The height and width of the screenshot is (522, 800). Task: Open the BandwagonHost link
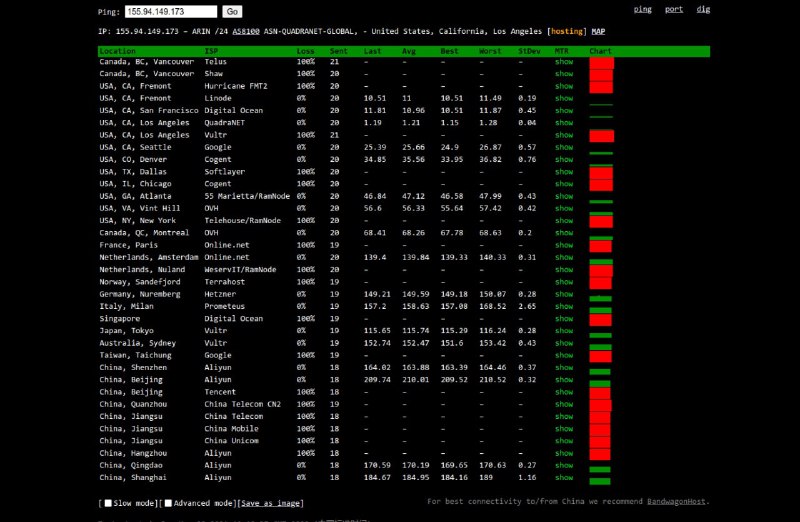point(676,501)
